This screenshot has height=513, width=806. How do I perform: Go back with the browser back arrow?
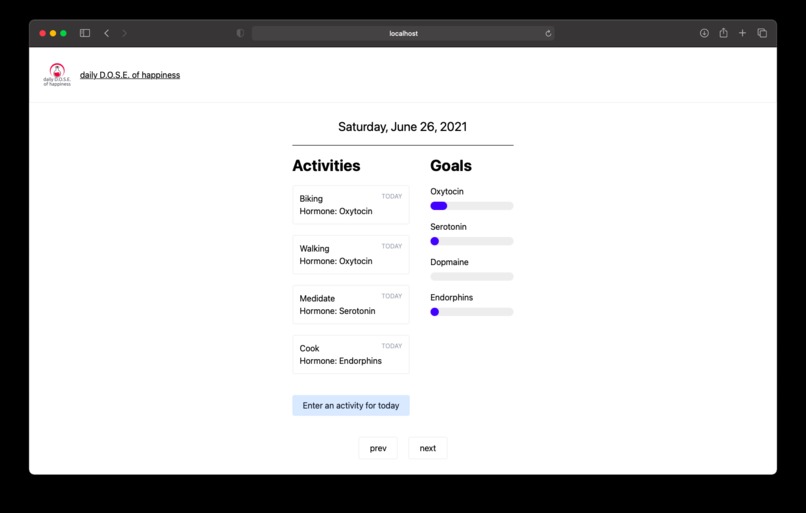click(106, 33)
